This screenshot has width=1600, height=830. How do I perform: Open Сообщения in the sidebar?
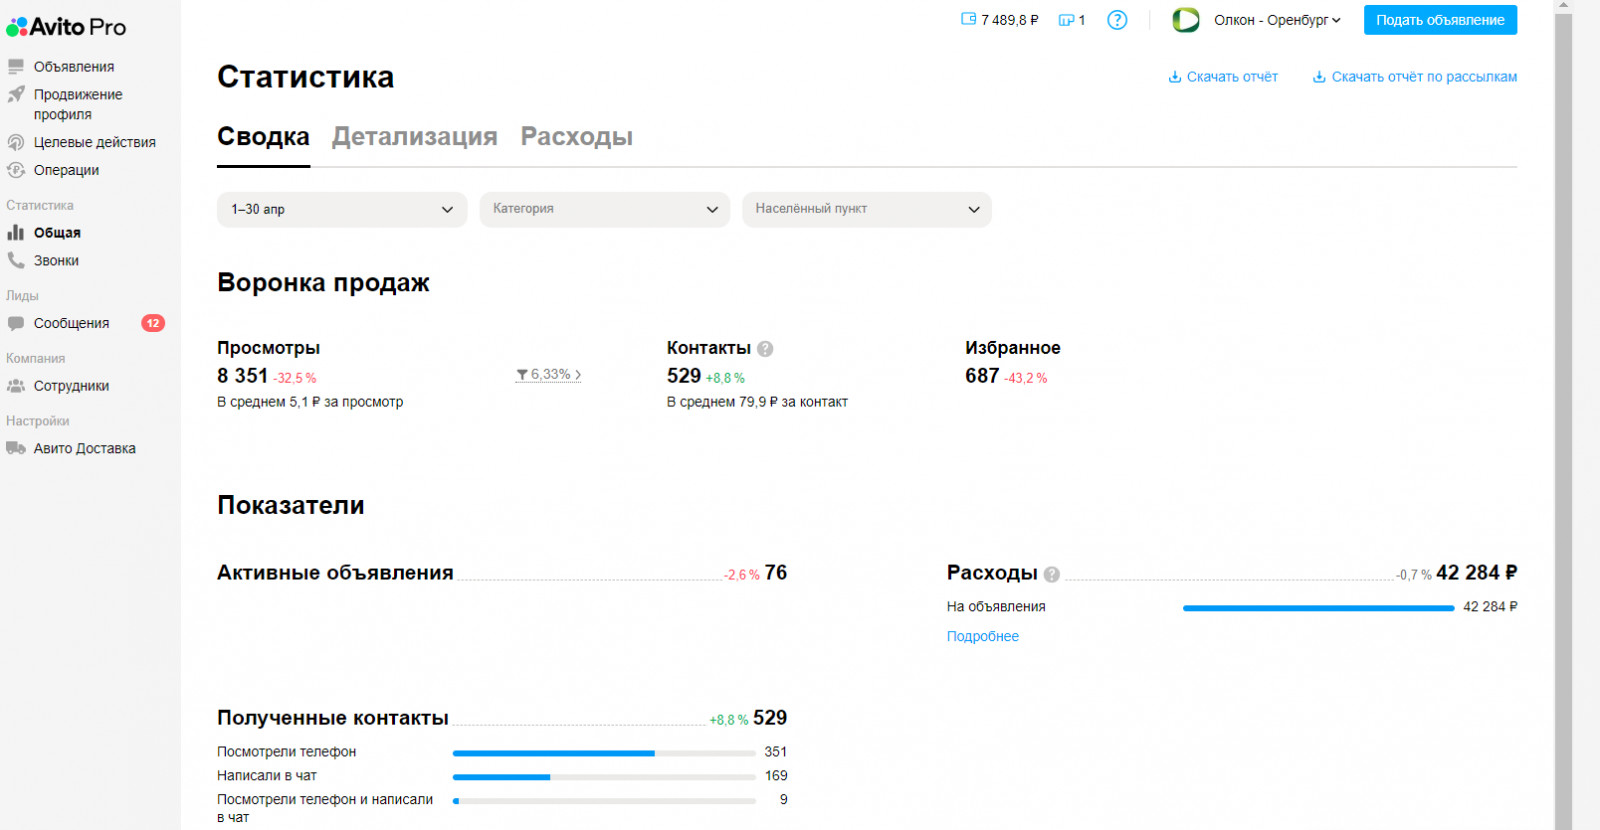(72, 323)
